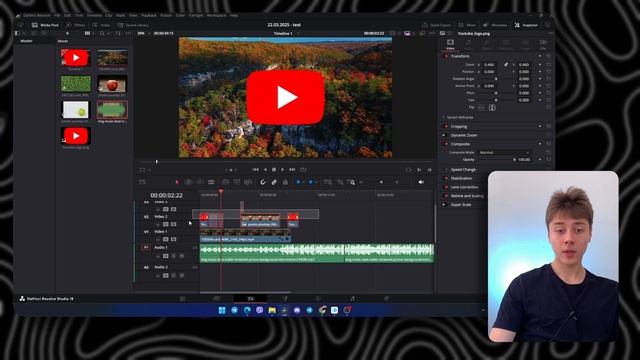The image size is (640, 360).
Task: Toggle the Dynamic Zoom enable switch
Action: coord(444,135)
